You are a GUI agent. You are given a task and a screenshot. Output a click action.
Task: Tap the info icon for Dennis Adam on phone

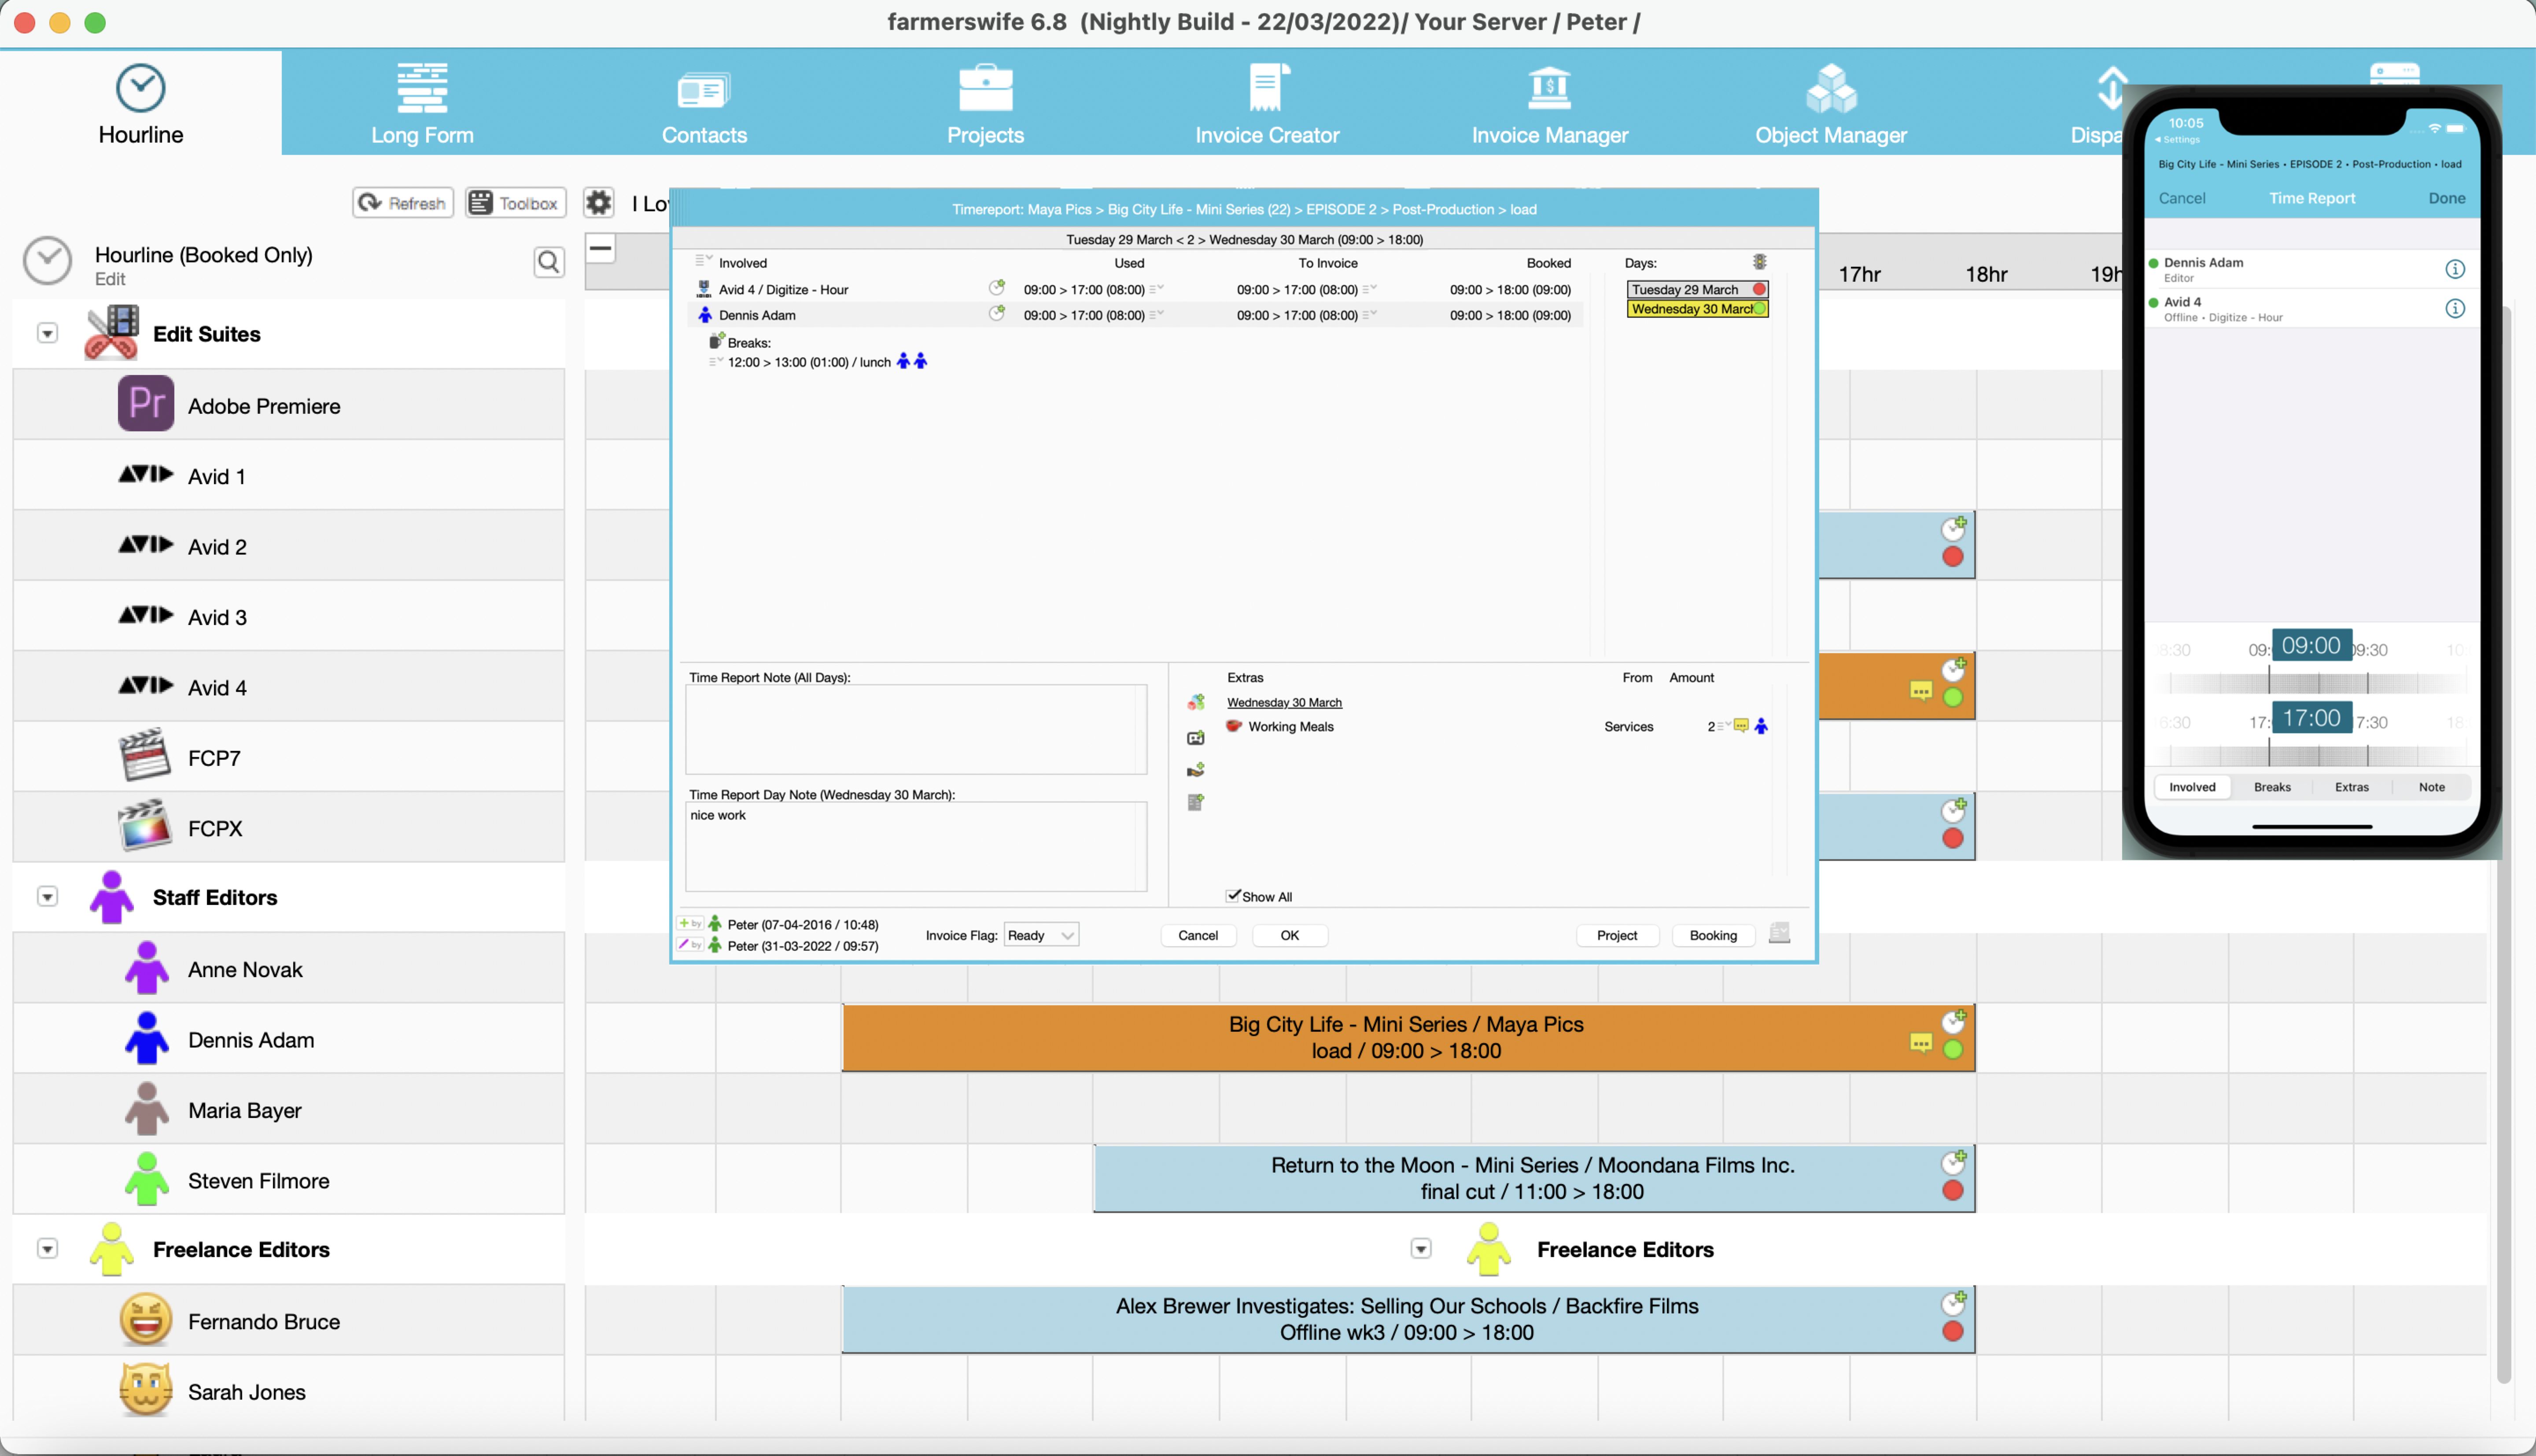click(x=2455, y=269)
